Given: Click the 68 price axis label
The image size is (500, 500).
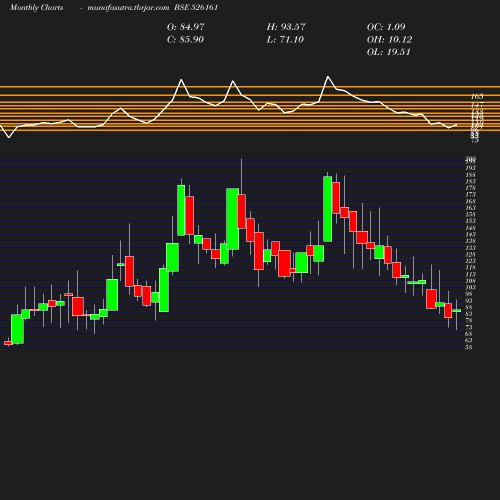Looking at the screenshot, I should pos(469,334).
